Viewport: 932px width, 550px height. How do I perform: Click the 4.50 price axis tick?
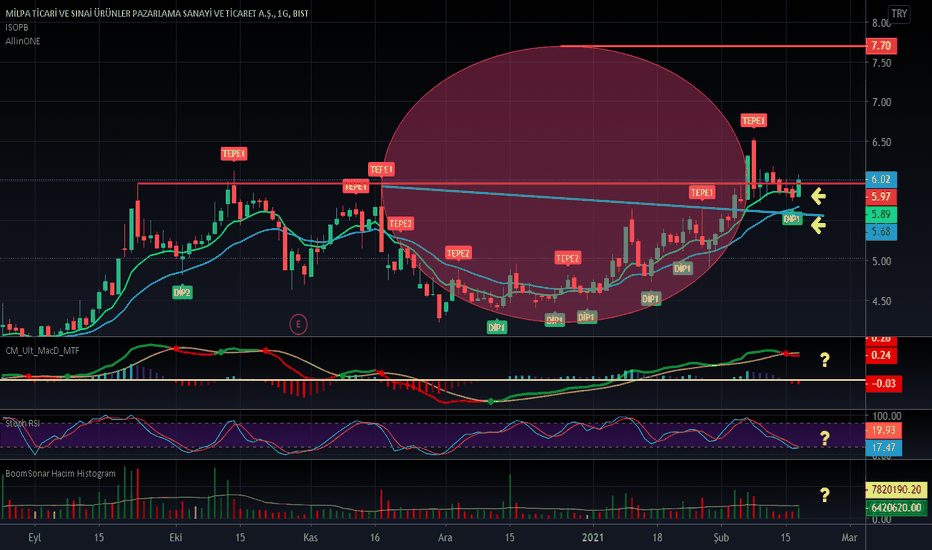coord(881,301)
